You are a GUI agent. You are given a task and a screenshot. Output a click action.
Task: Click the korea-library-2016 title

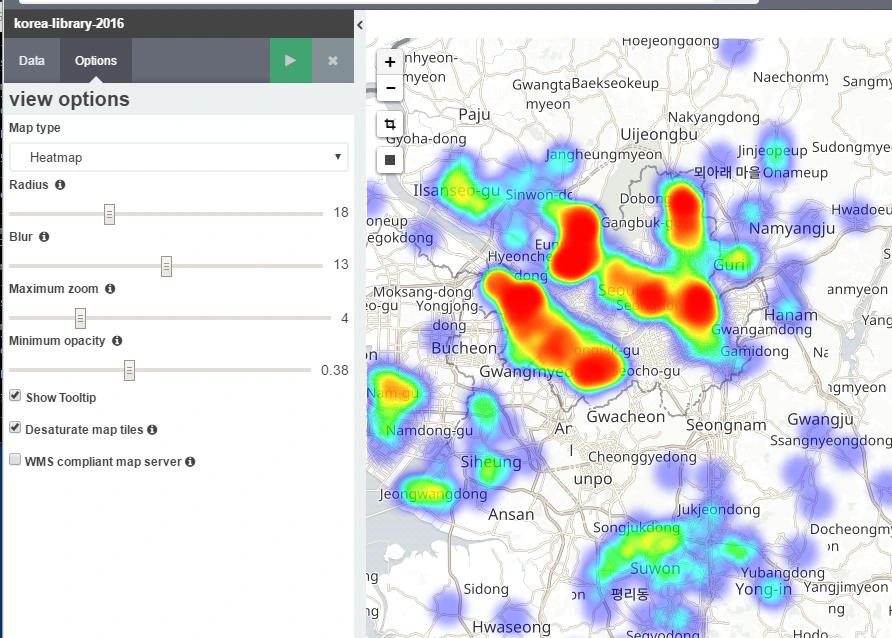(x=69, y=24)
